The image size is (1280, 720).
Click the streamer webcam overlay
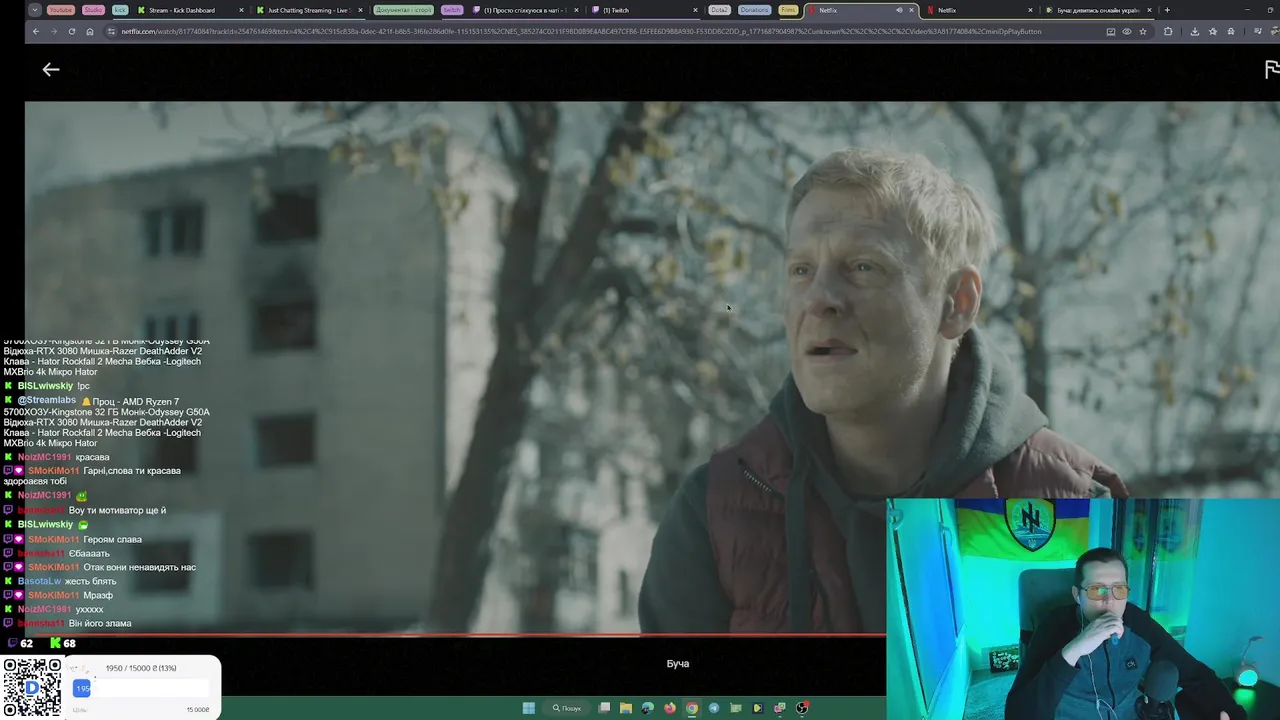tap(1083, 609)
